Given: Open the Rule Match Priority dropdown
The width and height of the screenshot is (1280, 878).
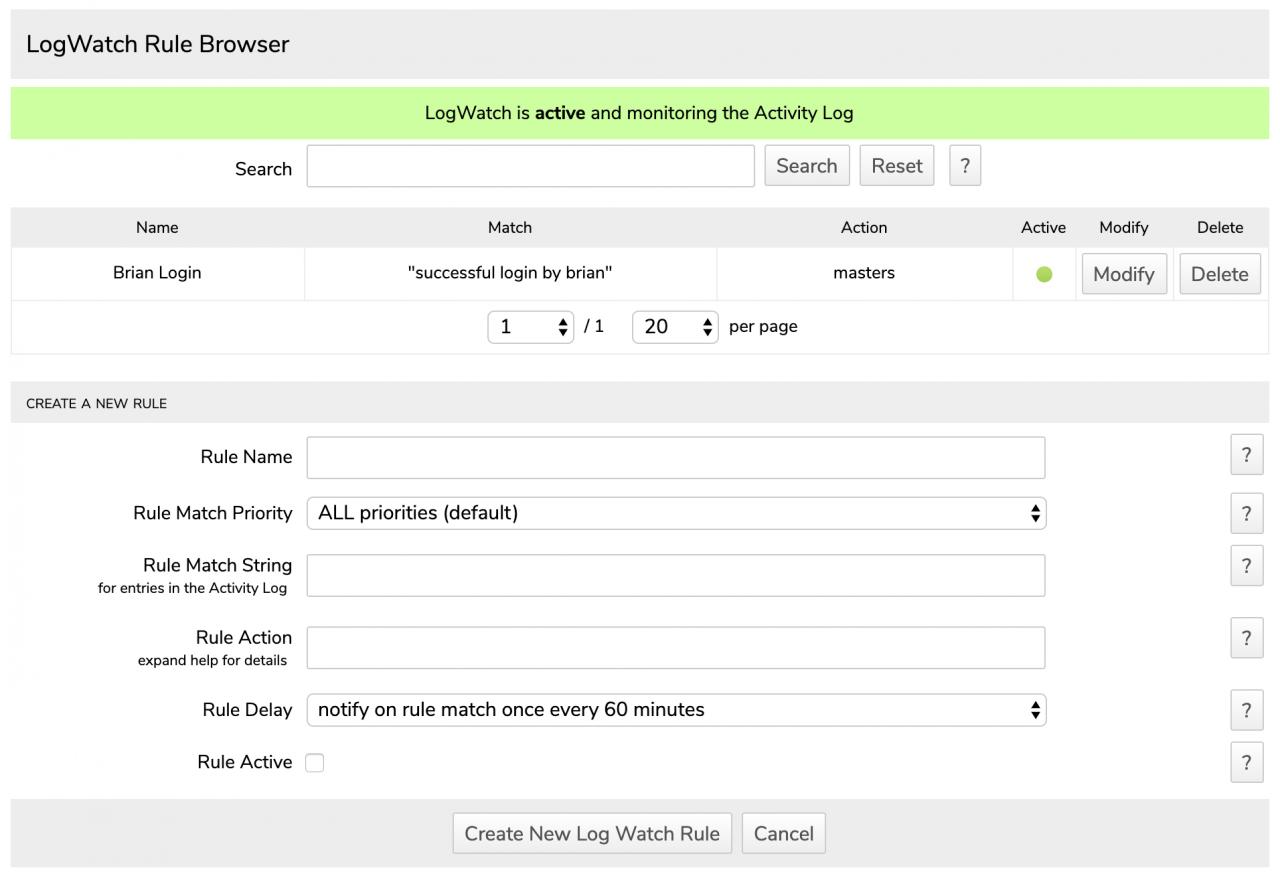Looking at the screenshot, I should 675,513.
